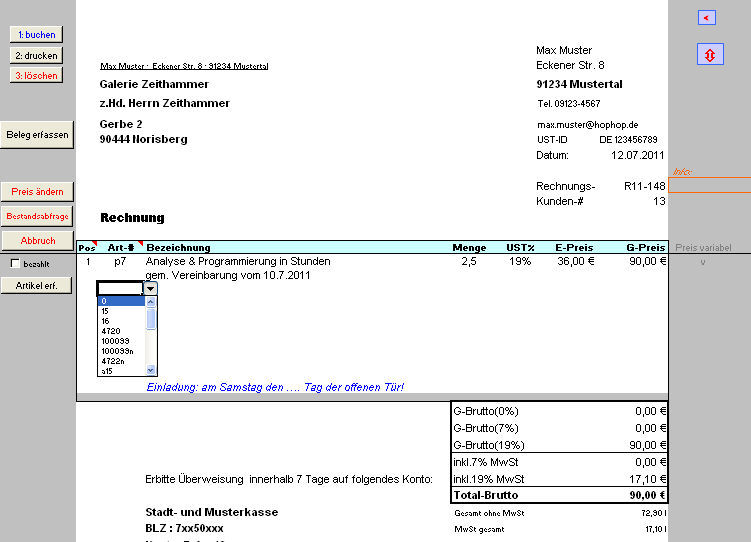
Task: Click the 'Bestandsabfrage' button
Action: pos(37,215)
